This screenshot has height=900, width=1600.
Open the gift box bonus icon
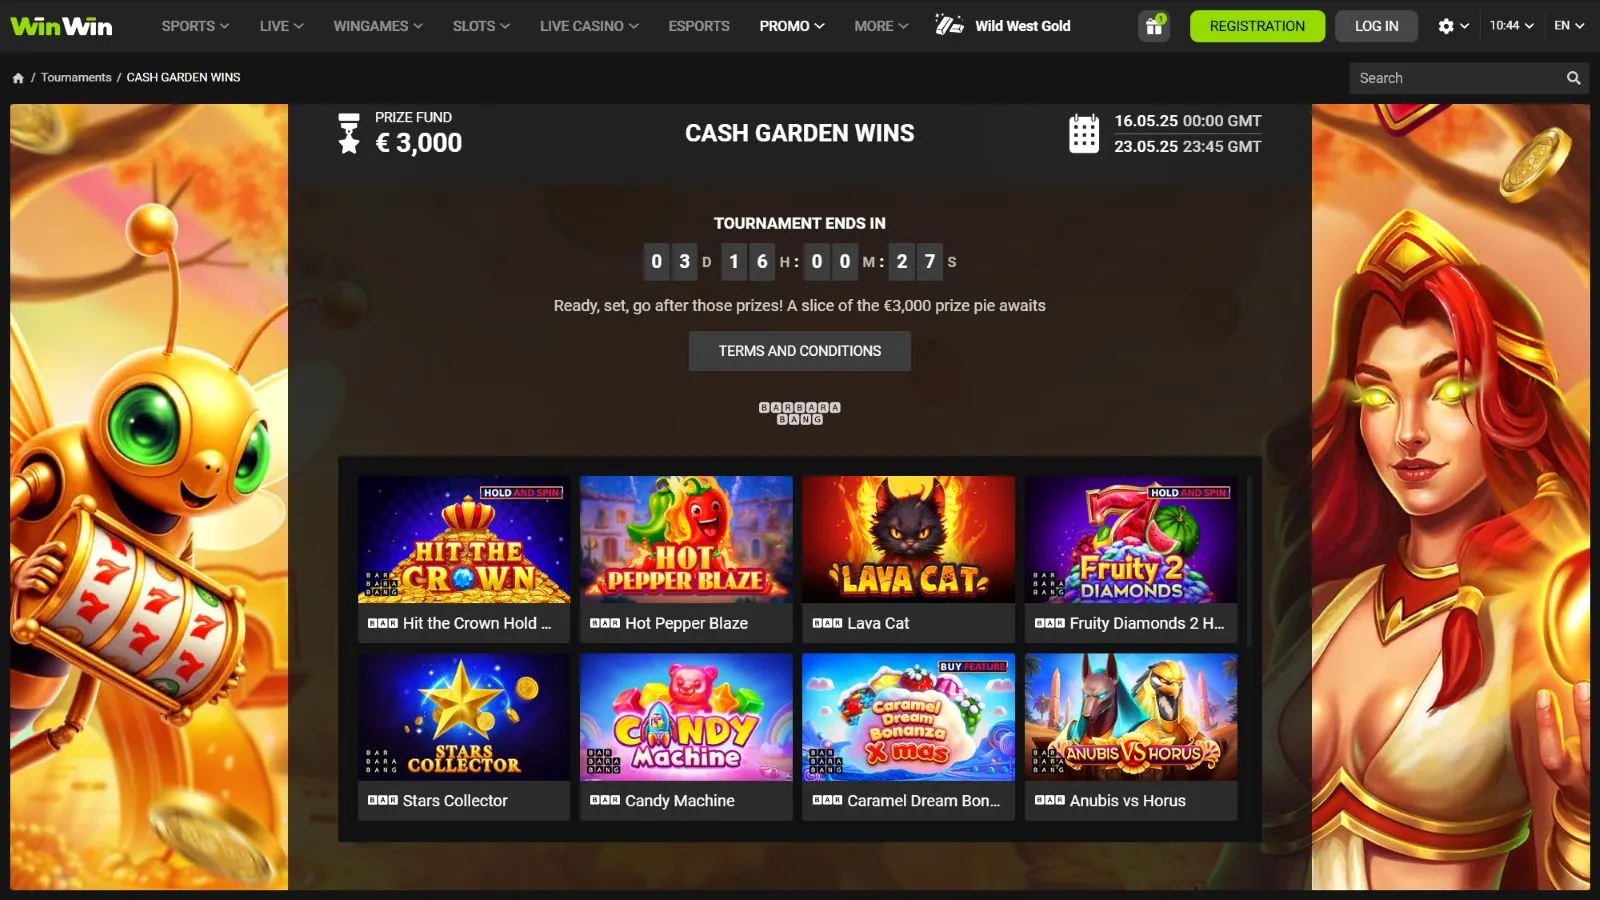tap(1154, 26)
